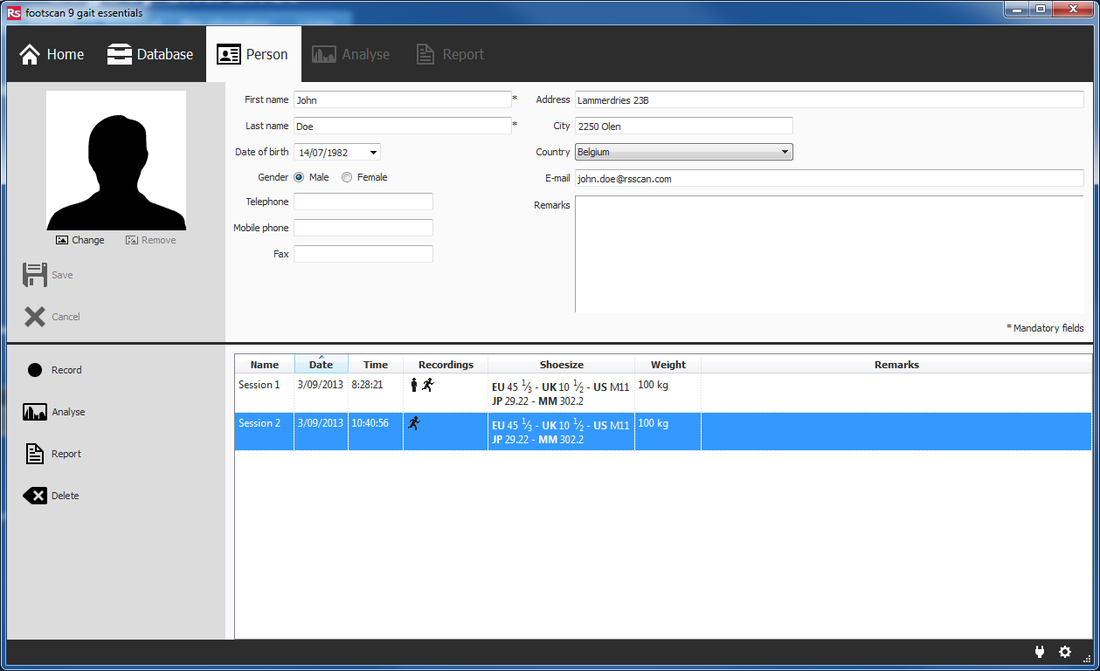Sort sessions by Time column header
1100x671 pixels.
[x=375, y=364]
